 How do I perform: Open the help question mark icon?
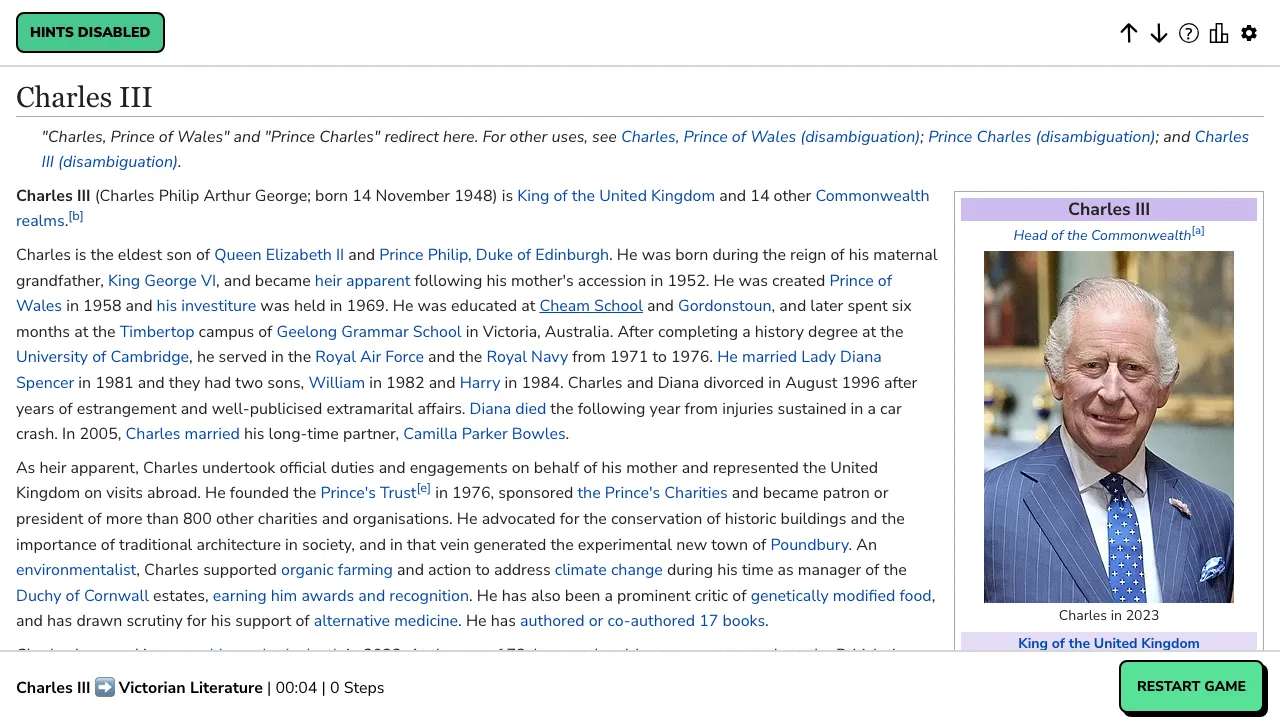coord(1189,33)
